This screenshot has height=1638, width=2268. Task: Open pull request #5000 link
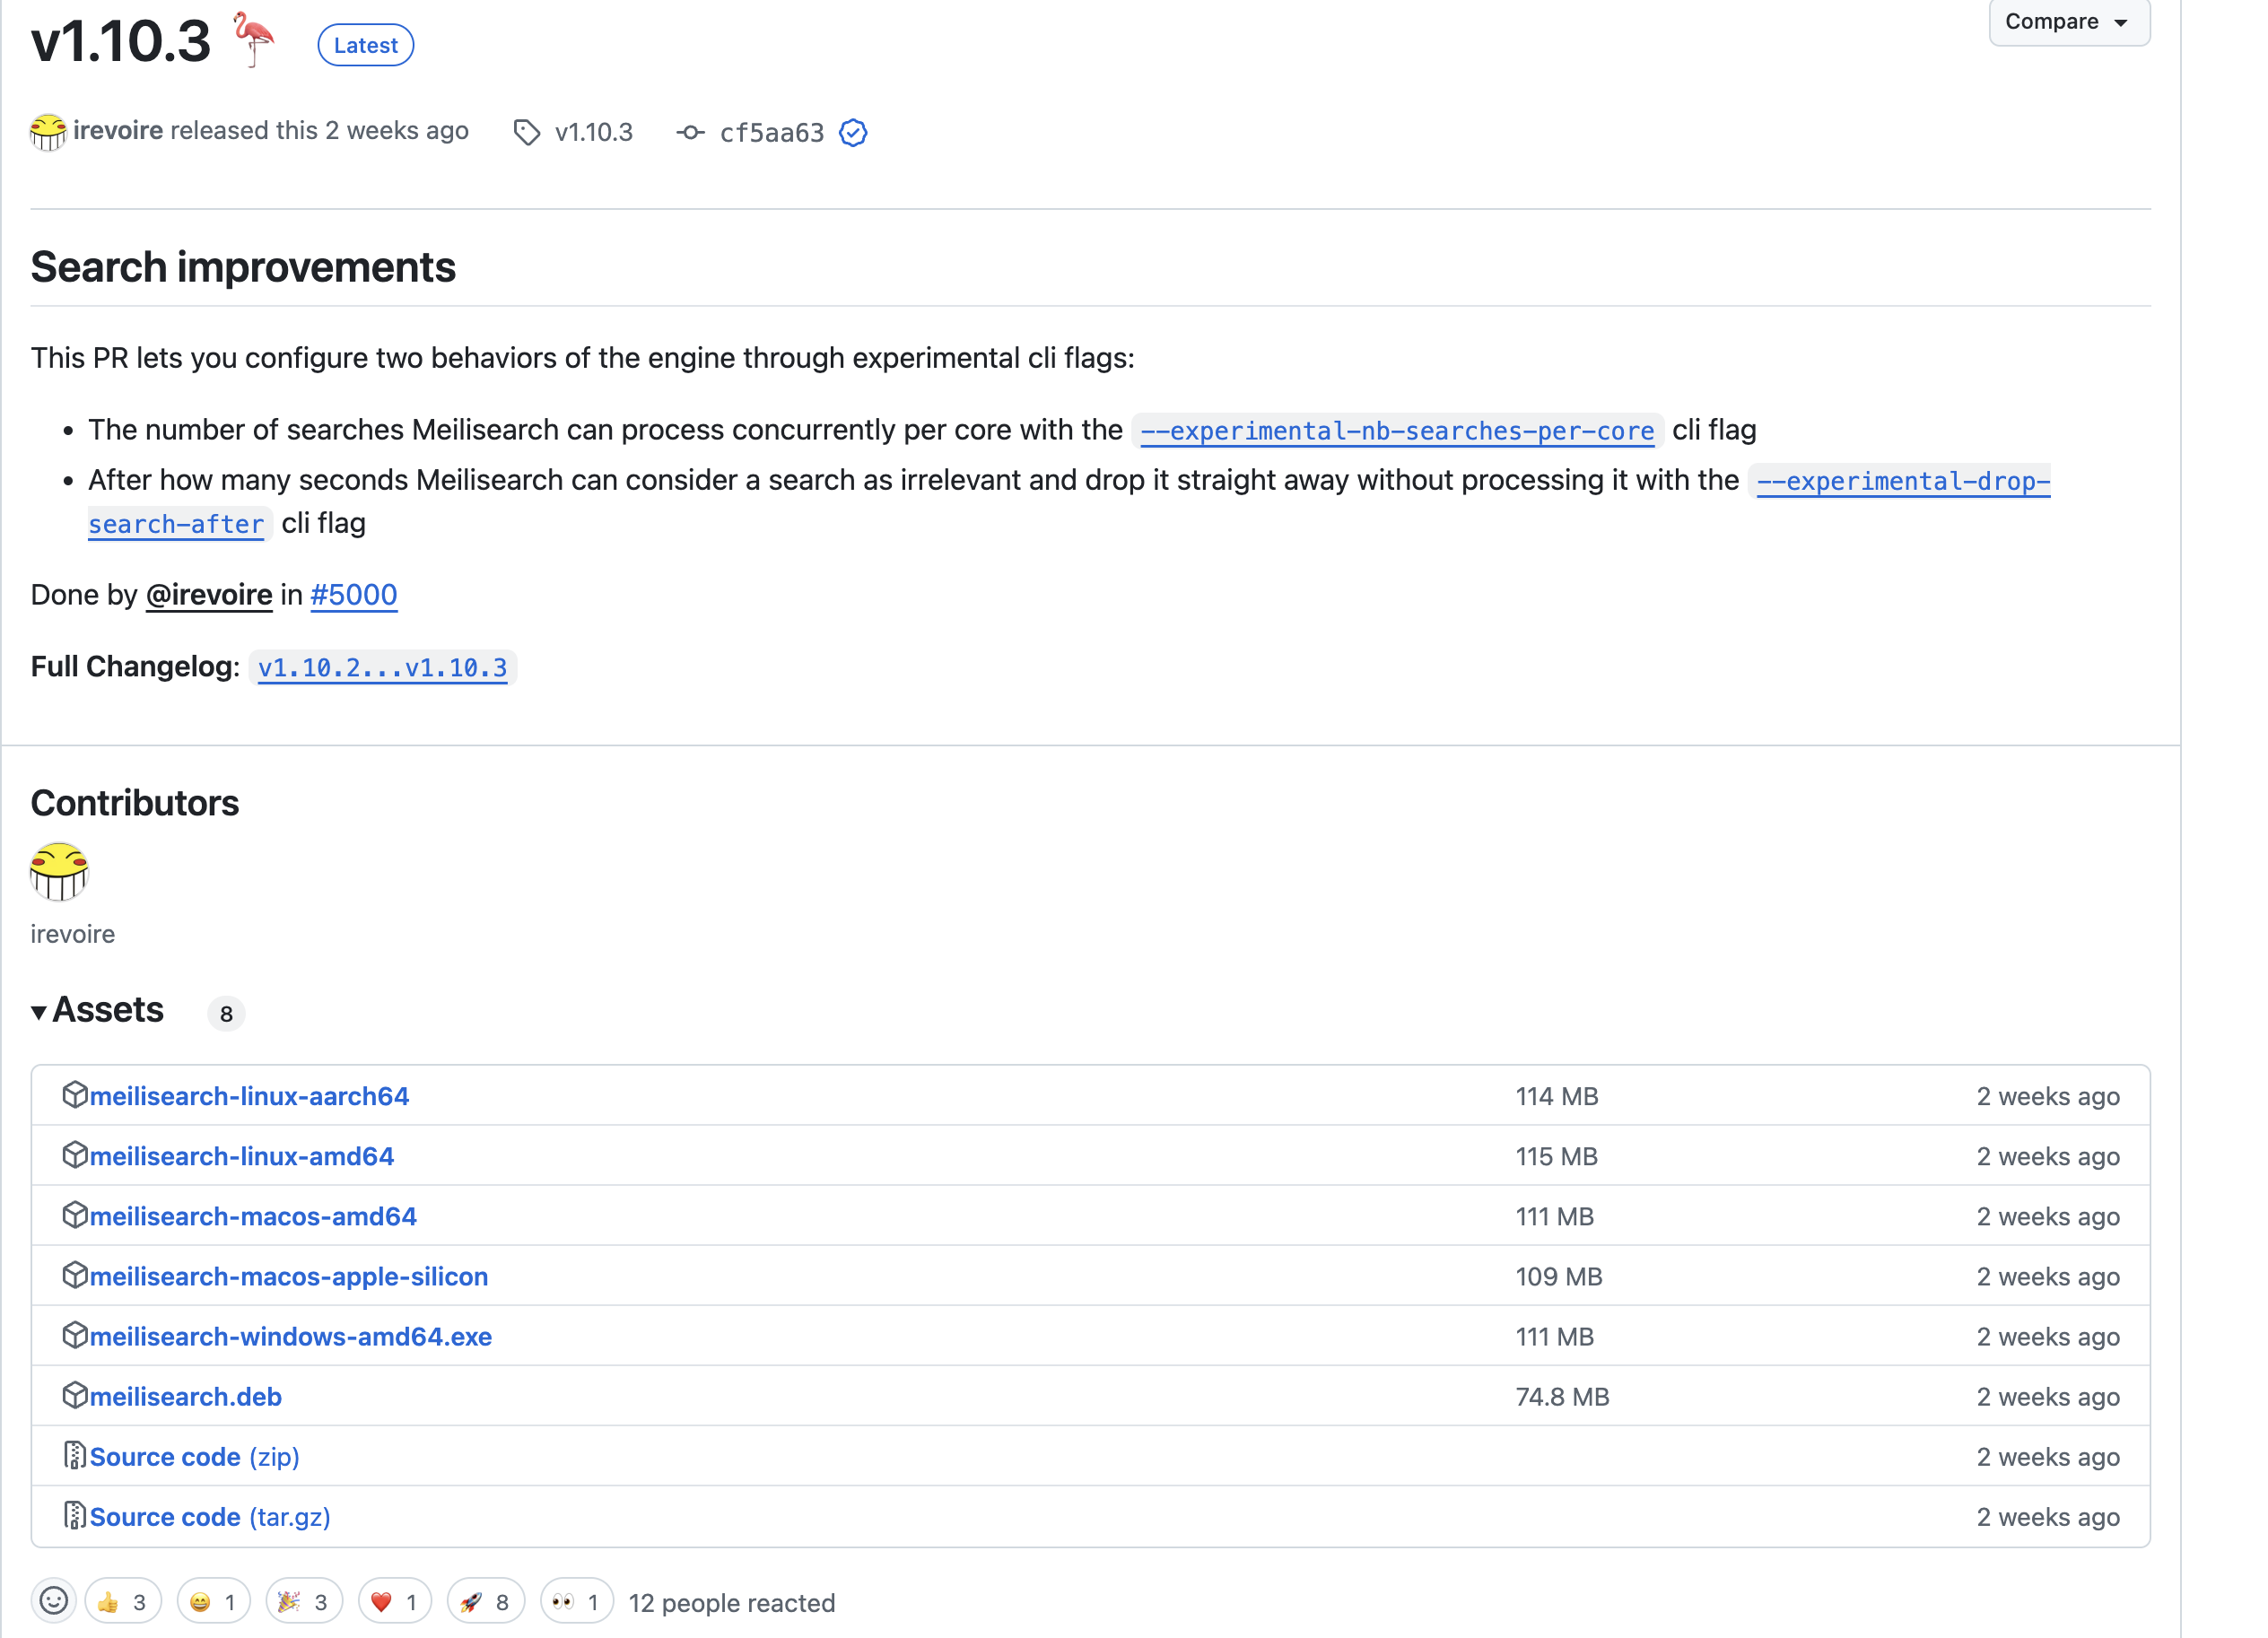(353, 595)
